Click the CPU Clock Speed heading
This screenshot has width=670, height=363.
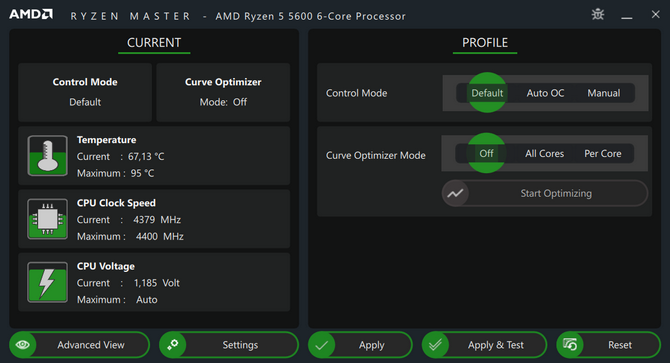pos(116,203)
